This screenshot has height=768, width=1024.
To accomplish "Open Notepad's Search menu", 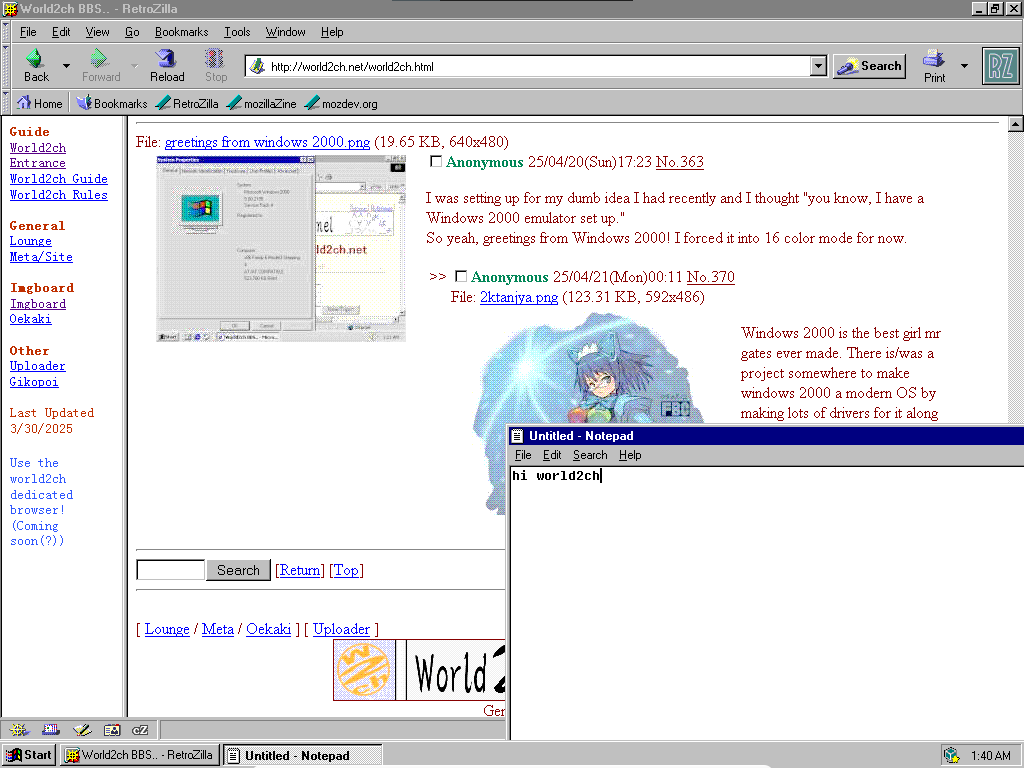I will coord(590,455).
